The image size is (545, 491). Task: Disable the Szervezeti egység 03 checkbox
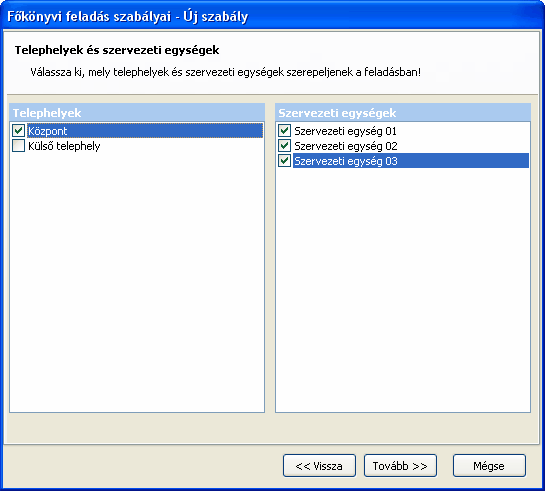point(284,161)
